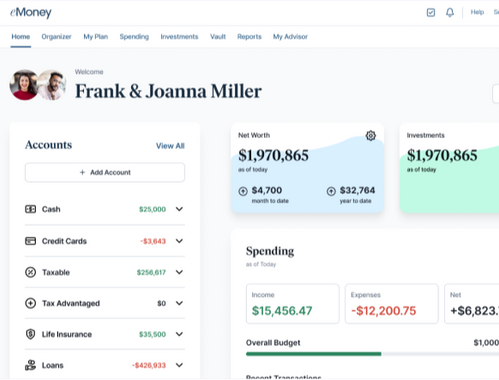Click the Tax Advantaged $0 value

162,303
